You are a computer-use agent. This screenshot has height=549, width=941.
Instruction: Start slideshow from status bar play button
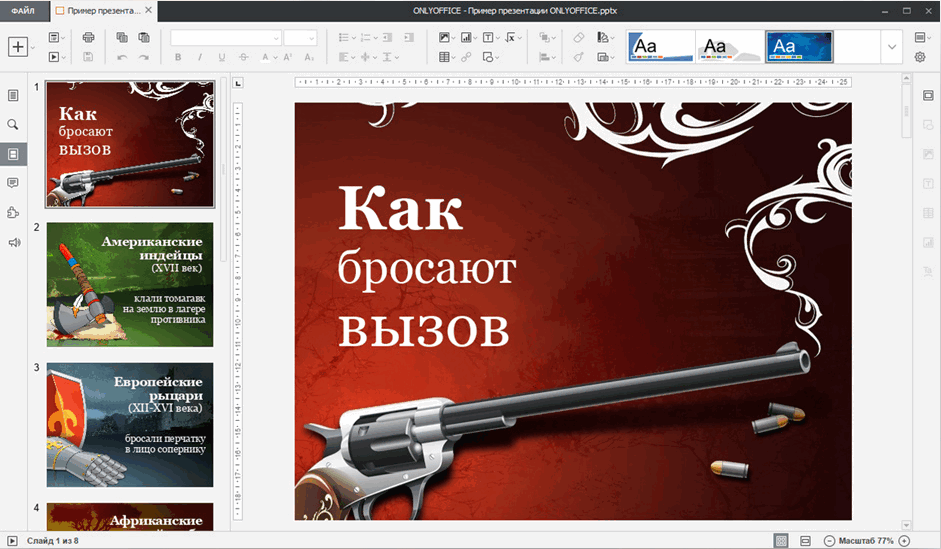click(x=12, y=541)
